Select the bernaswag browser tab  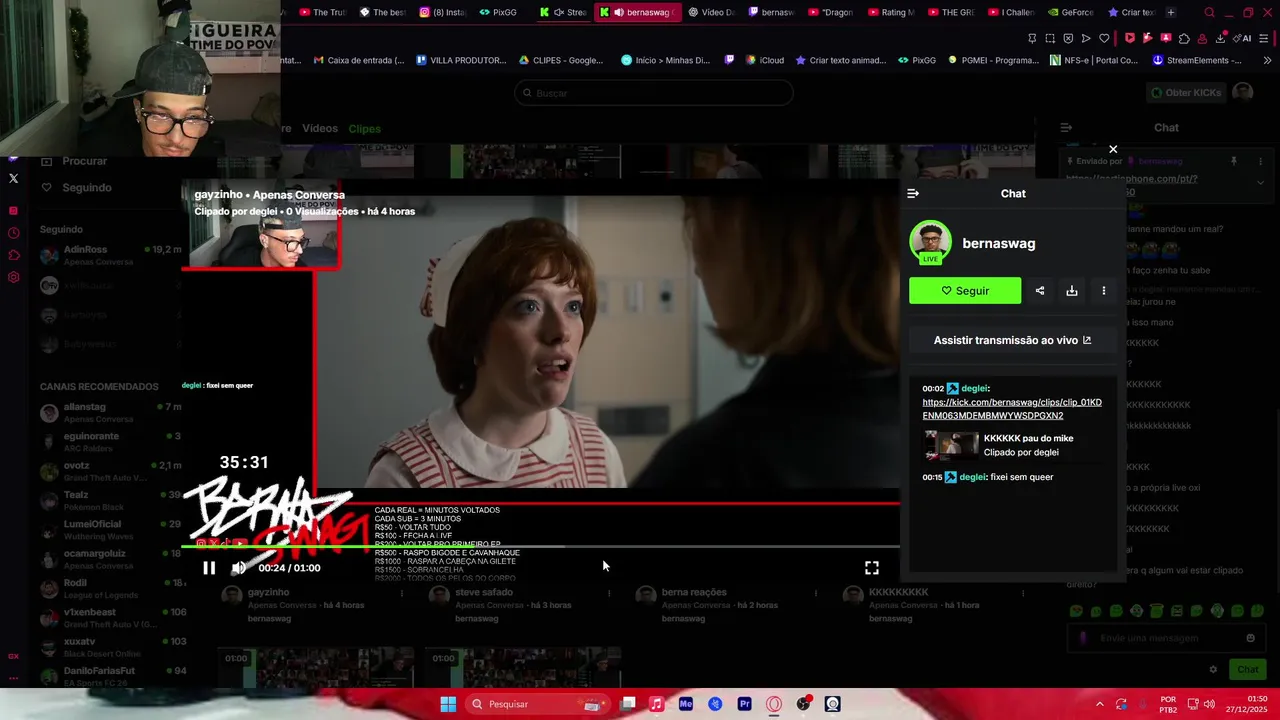pos(638,12)
